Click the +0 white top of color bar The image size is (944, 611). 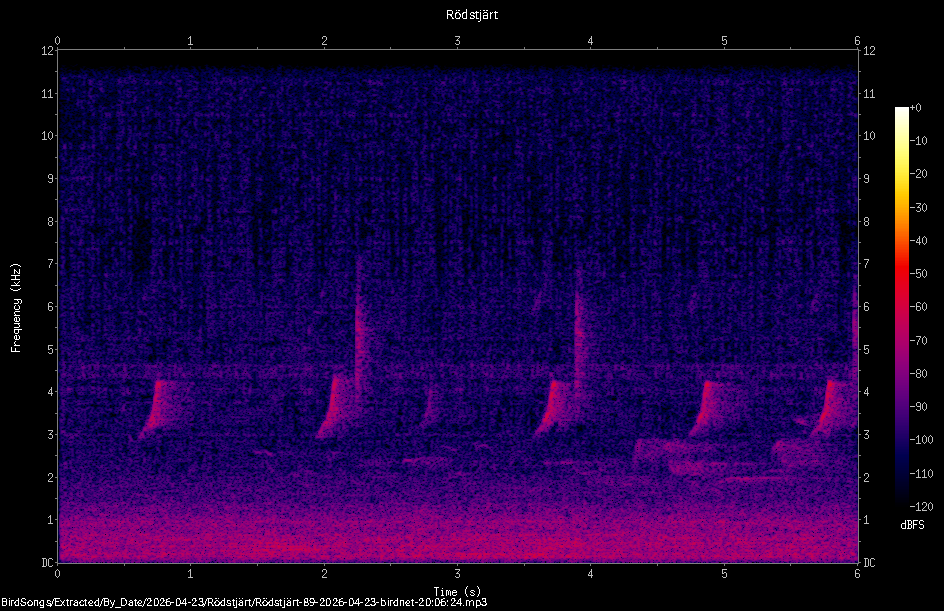902,110
